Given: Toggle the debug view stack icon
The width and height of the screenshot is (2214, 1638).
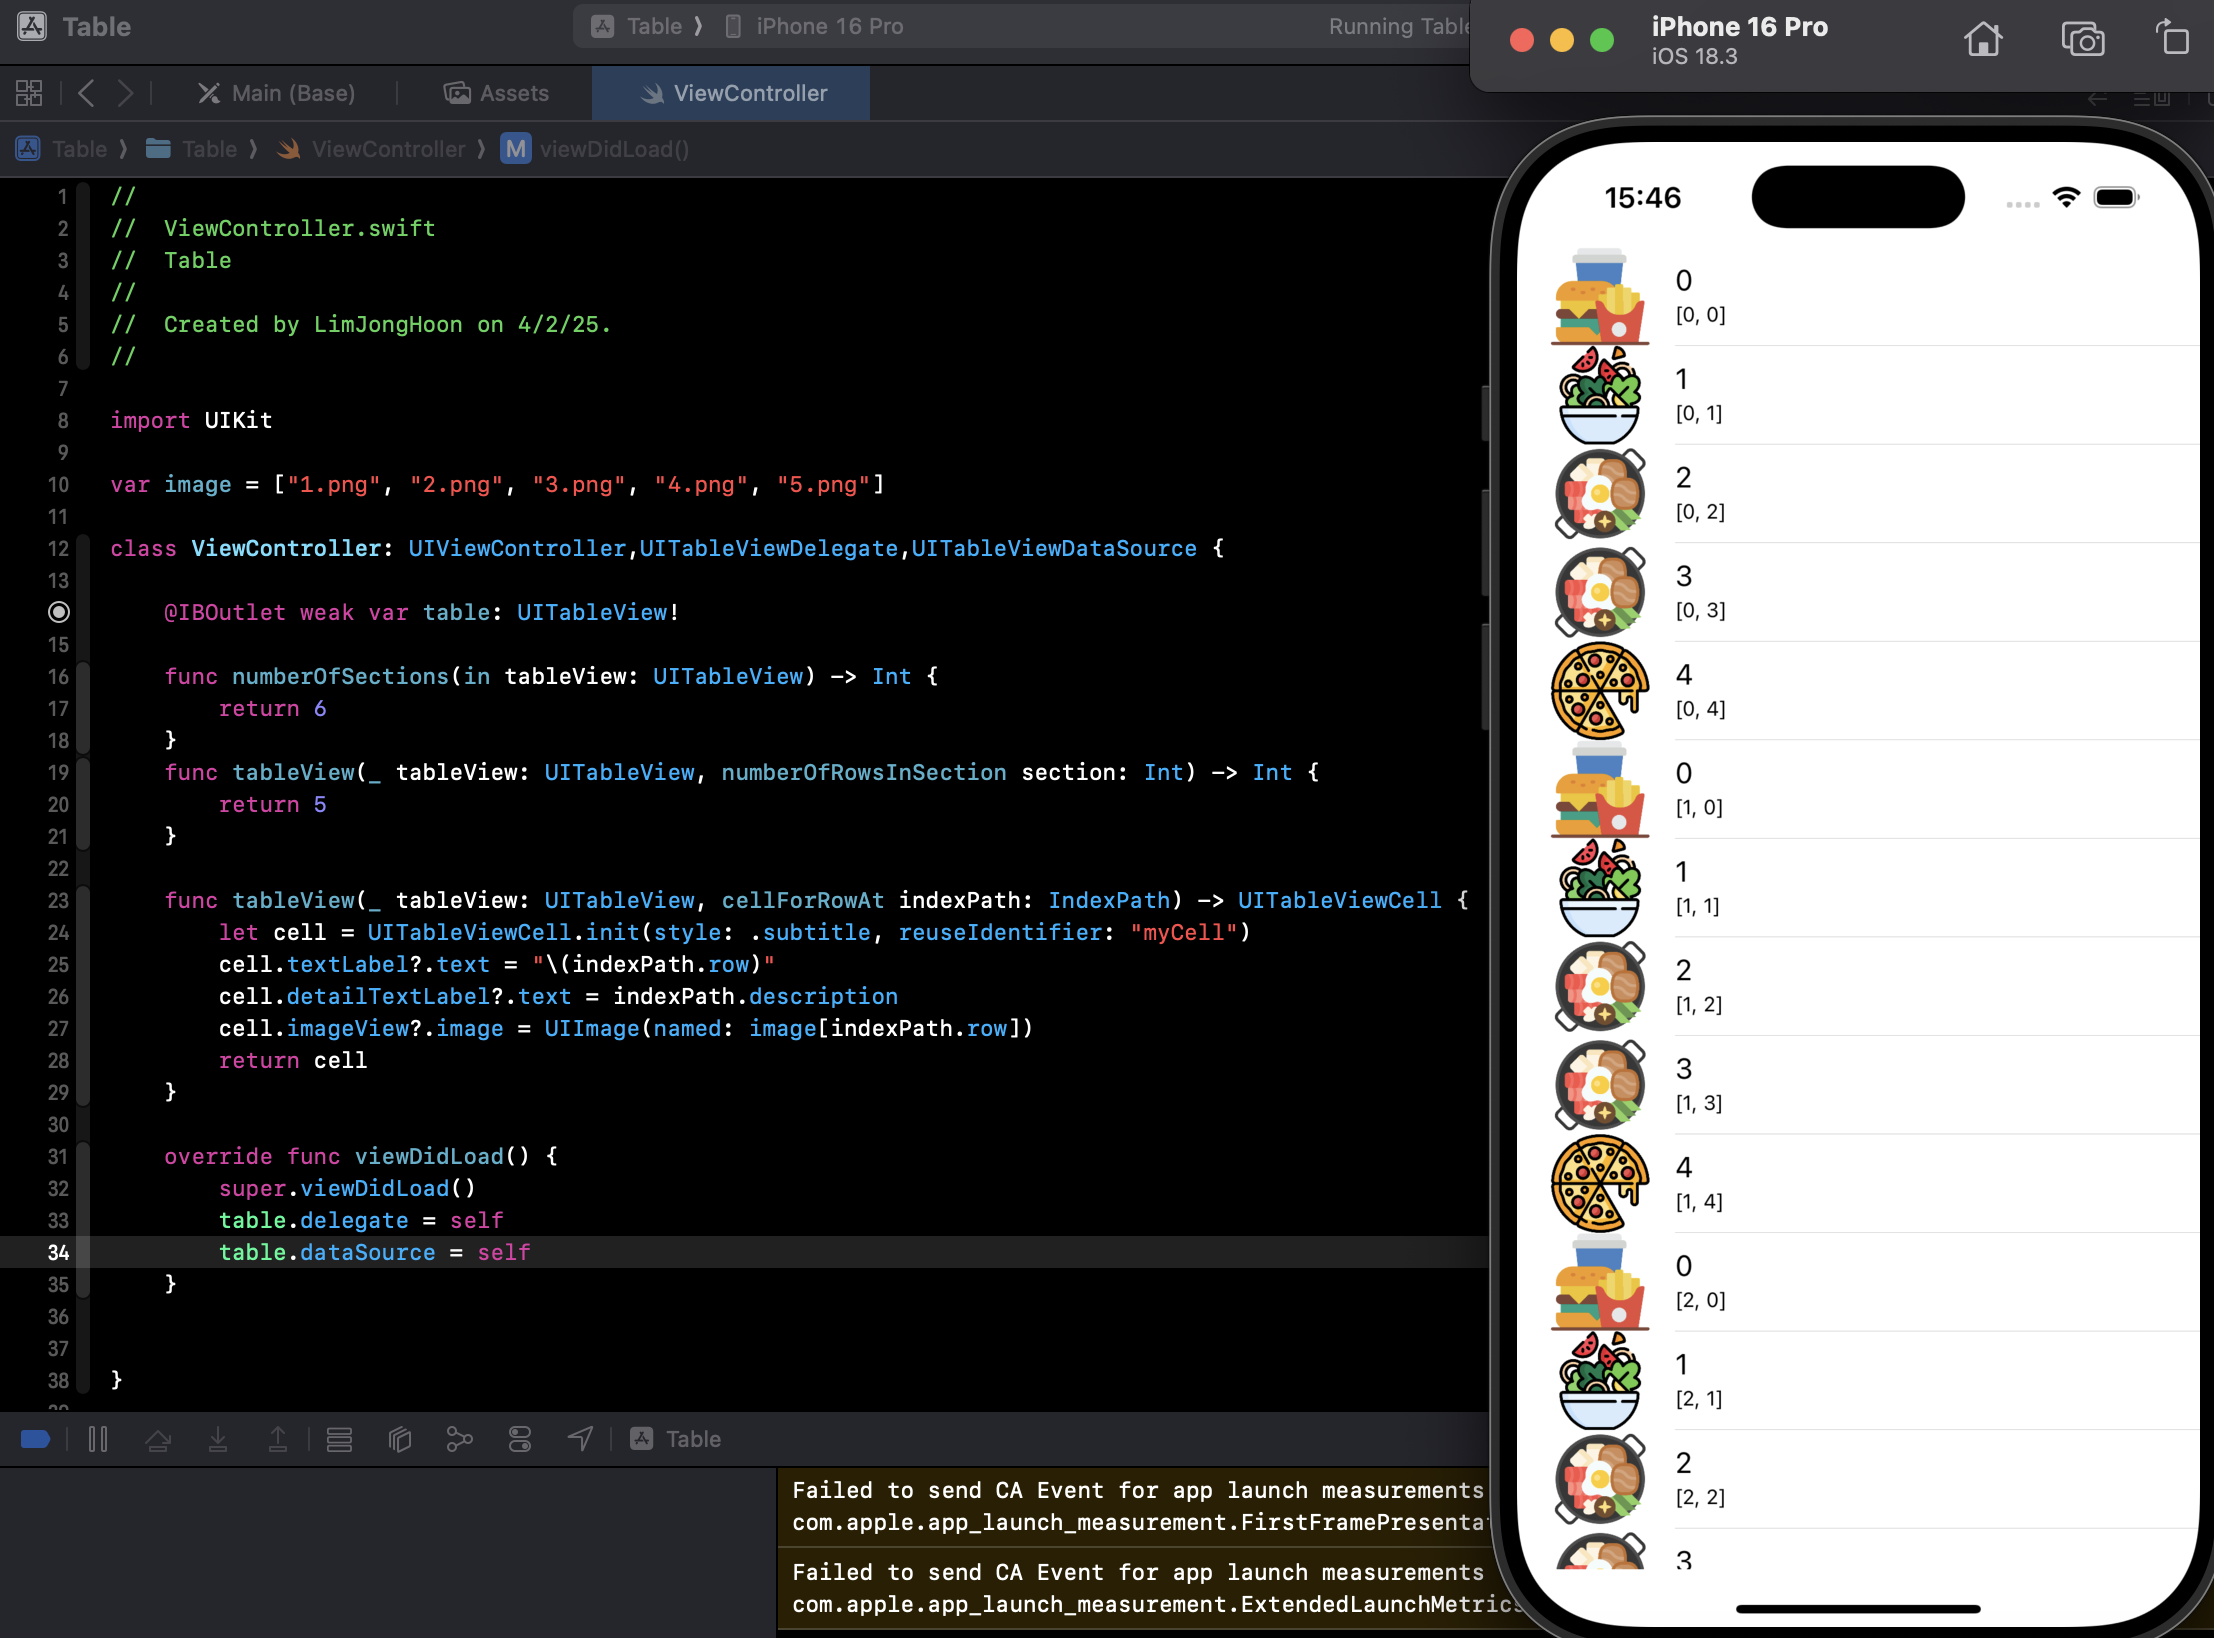Looking at the screenshot, I should pos(339,1439).
